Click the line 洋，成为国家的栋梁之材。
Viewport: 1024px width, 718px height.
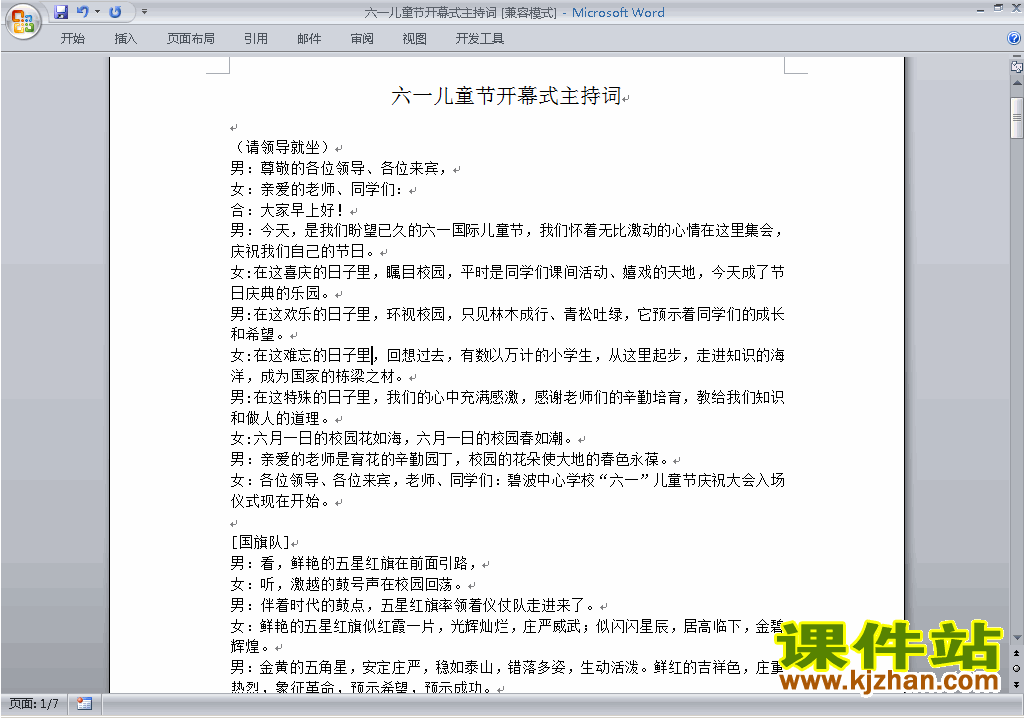[318, 376]
